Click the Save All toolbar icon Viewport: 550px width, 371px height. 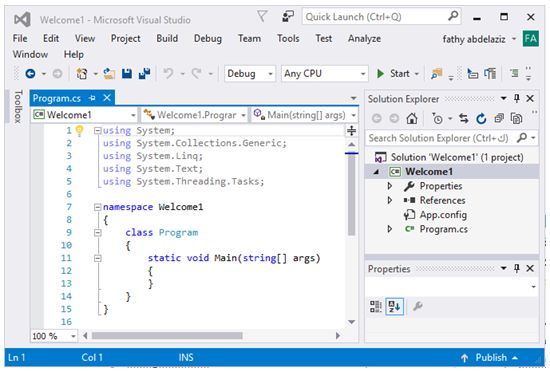pos(144,74)
